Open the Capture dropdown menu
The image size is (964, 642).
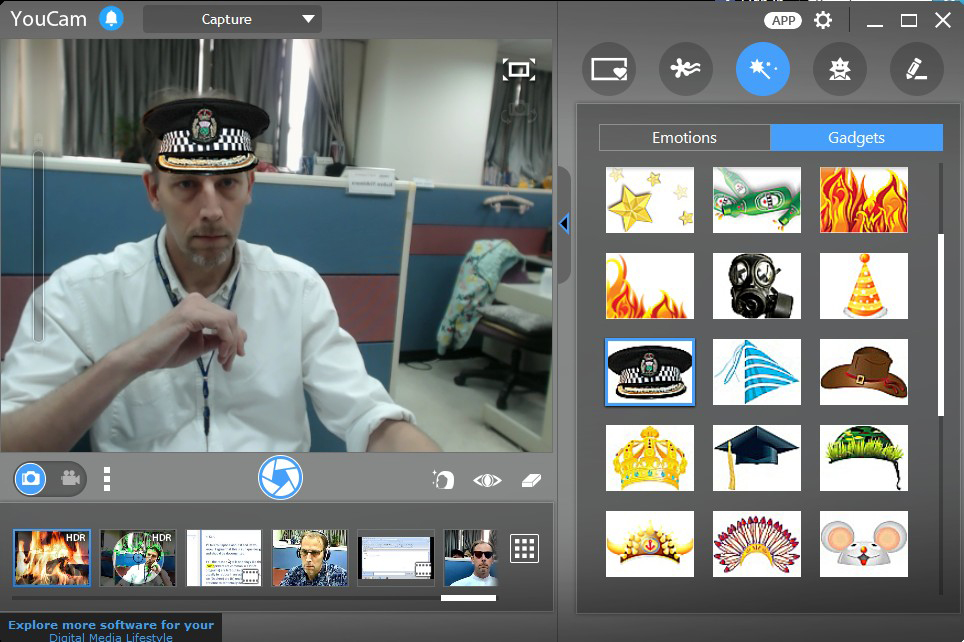[x=232, y=18]
